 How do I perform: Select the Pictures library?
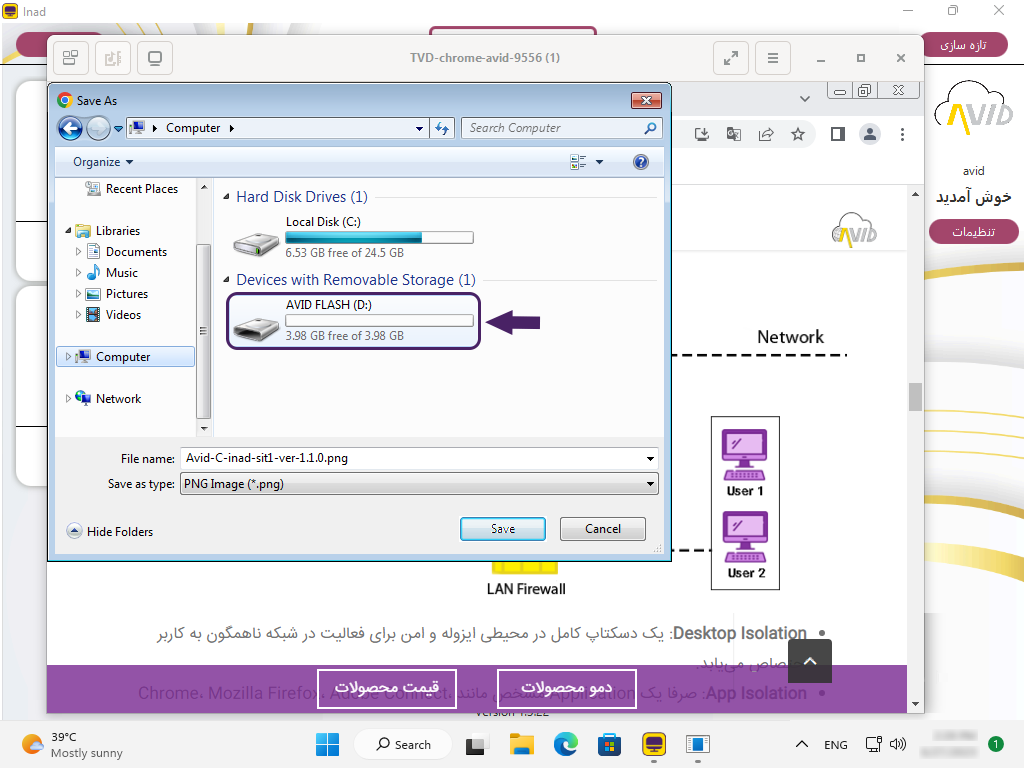pos(118,294)
